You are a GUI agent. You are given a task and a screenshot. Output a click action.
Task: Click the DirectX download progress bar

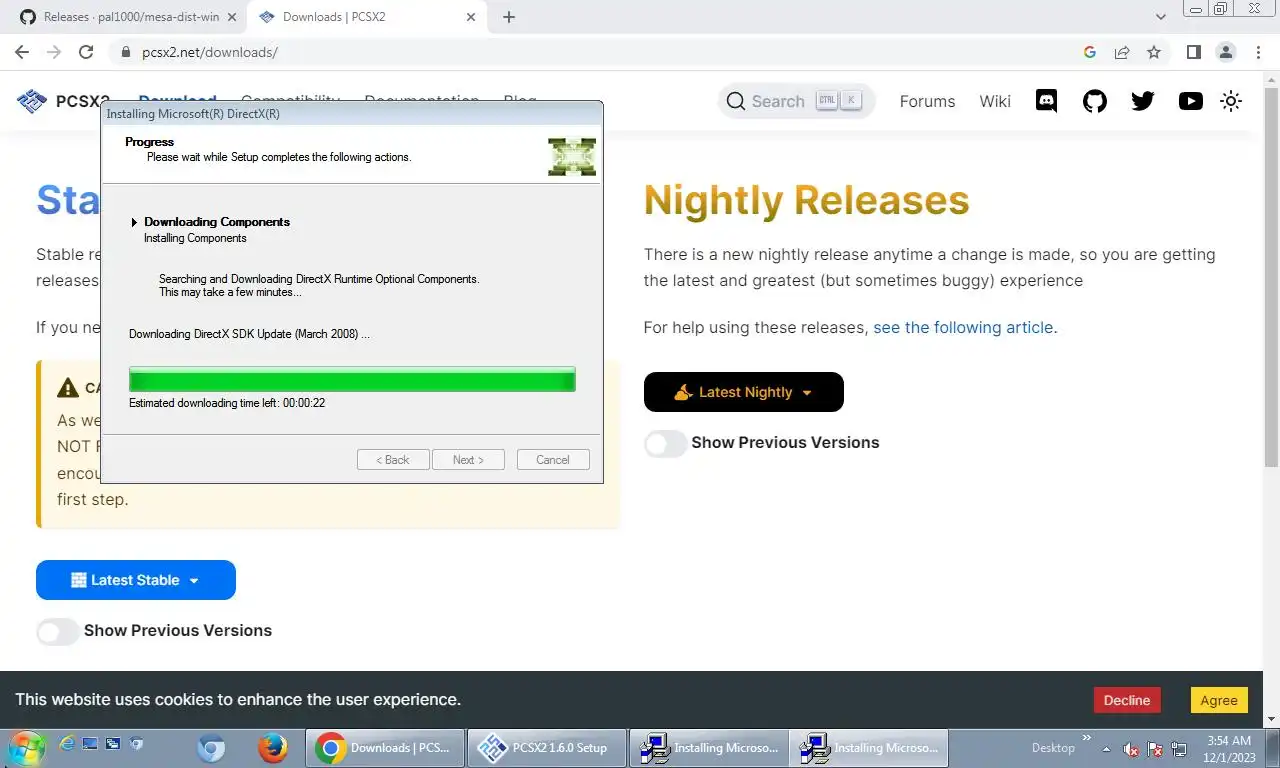[352, 379]
